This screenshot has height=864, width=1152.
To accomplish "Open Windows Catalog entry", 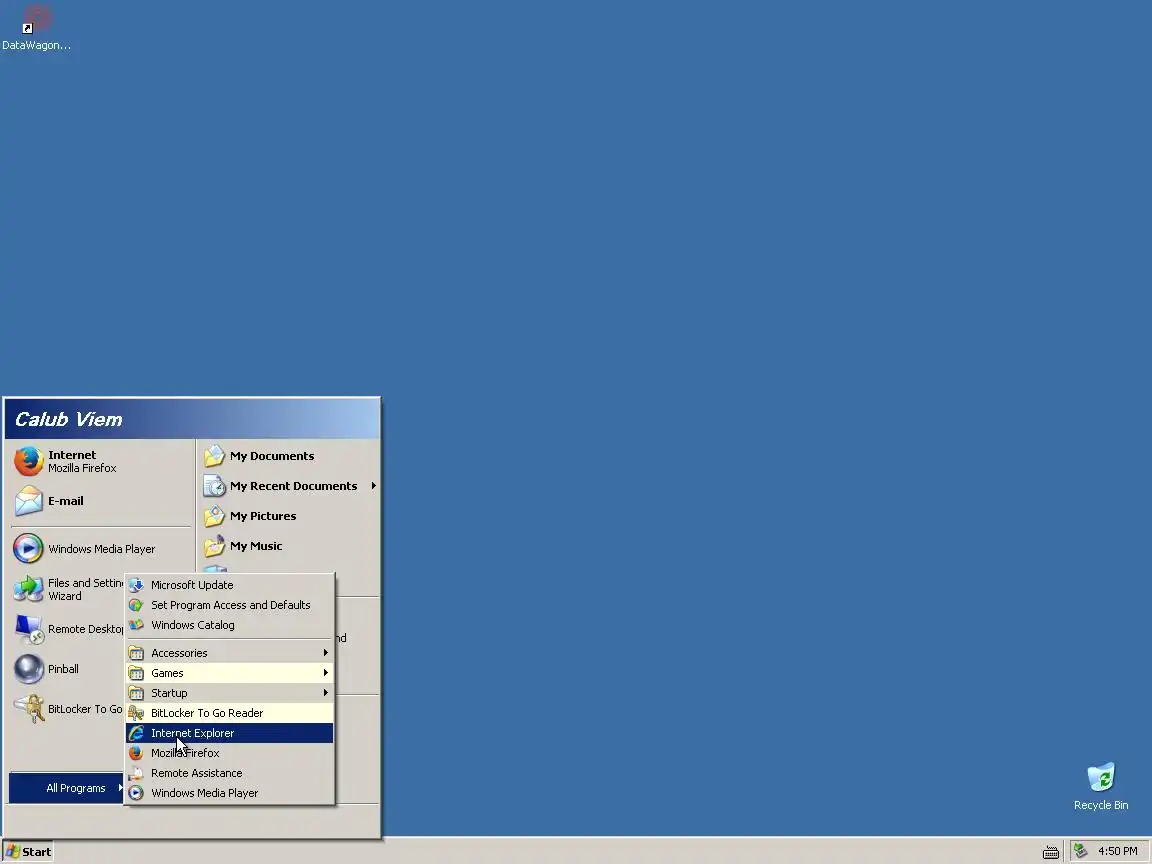I will click(229, 625).
